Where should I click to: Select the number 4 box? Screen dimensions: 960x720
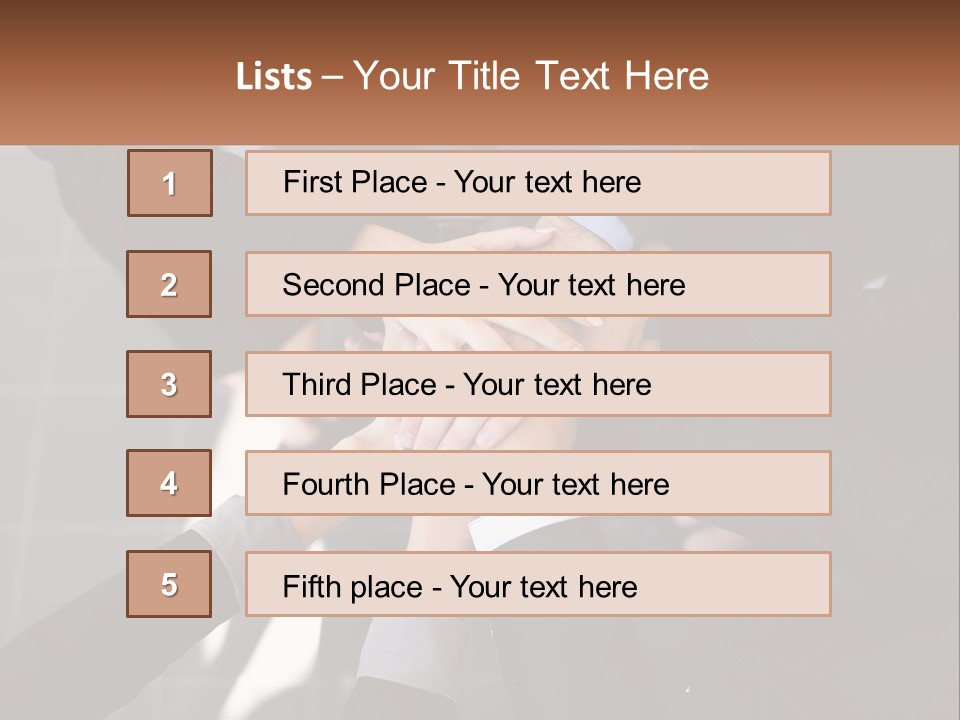point(169,483)
